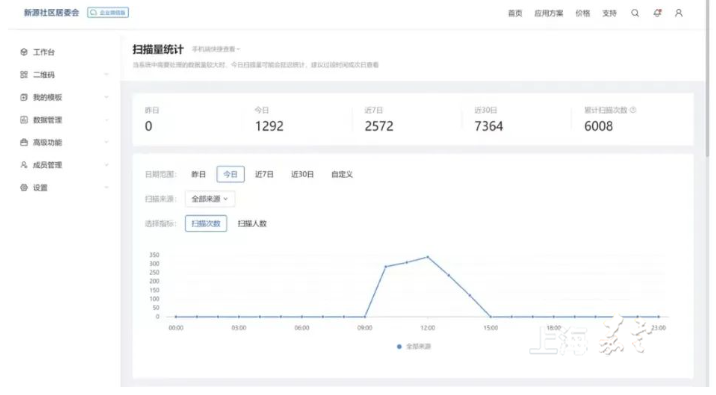The width and height of the screenshot is (716, 395).
Task: Switch metric to 扫描人数
Action: click(x=252, y=223)
